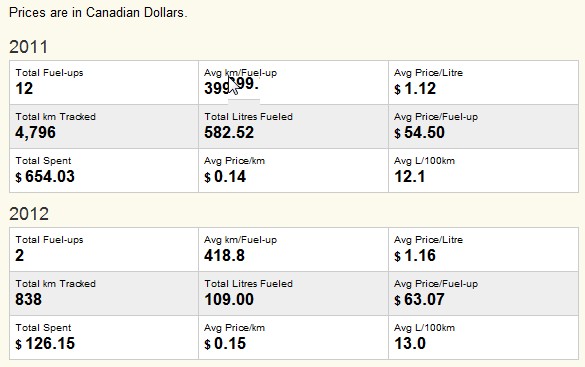
Task: Click the 2011 Avg Price/Litre value $1.12
Action: click(415, 89)
